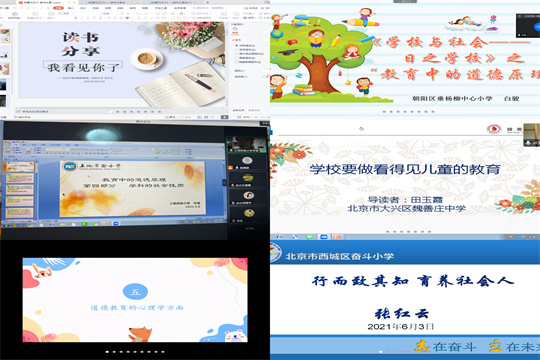Select the third slide thumbnail in the PowerPoint 2007 window

coord(19,190)
